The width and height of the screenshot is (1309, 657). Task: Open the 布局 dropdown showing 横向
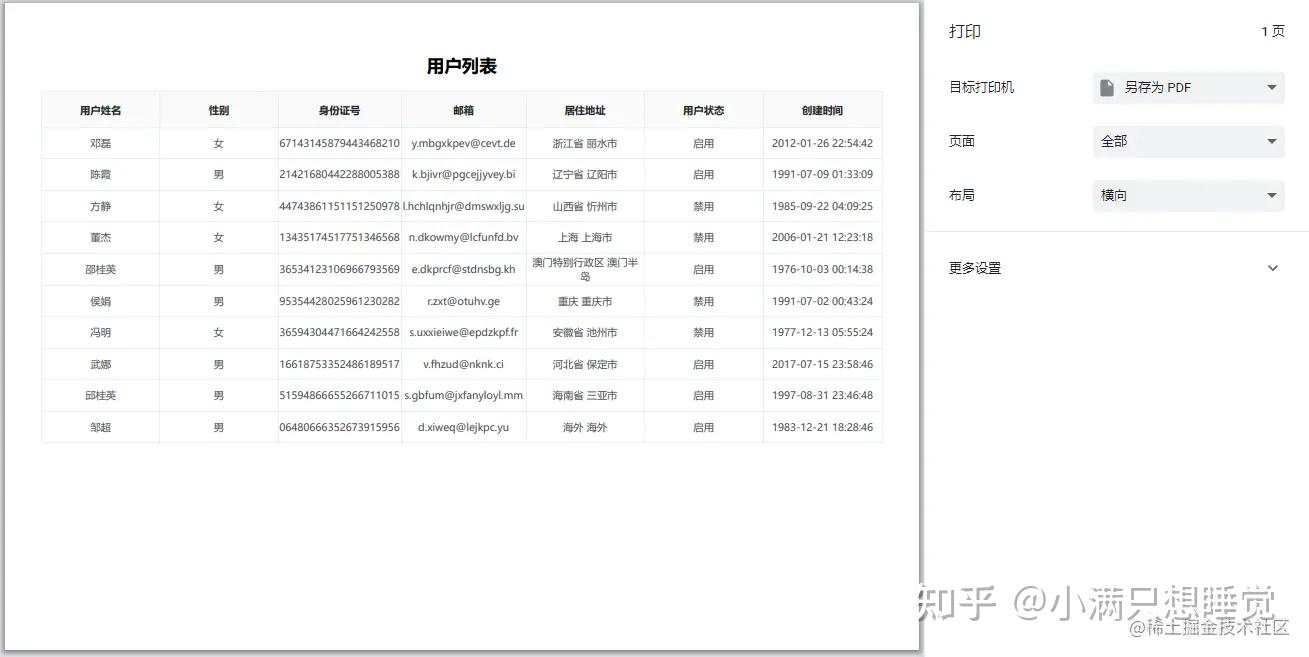coord(1188,195)
